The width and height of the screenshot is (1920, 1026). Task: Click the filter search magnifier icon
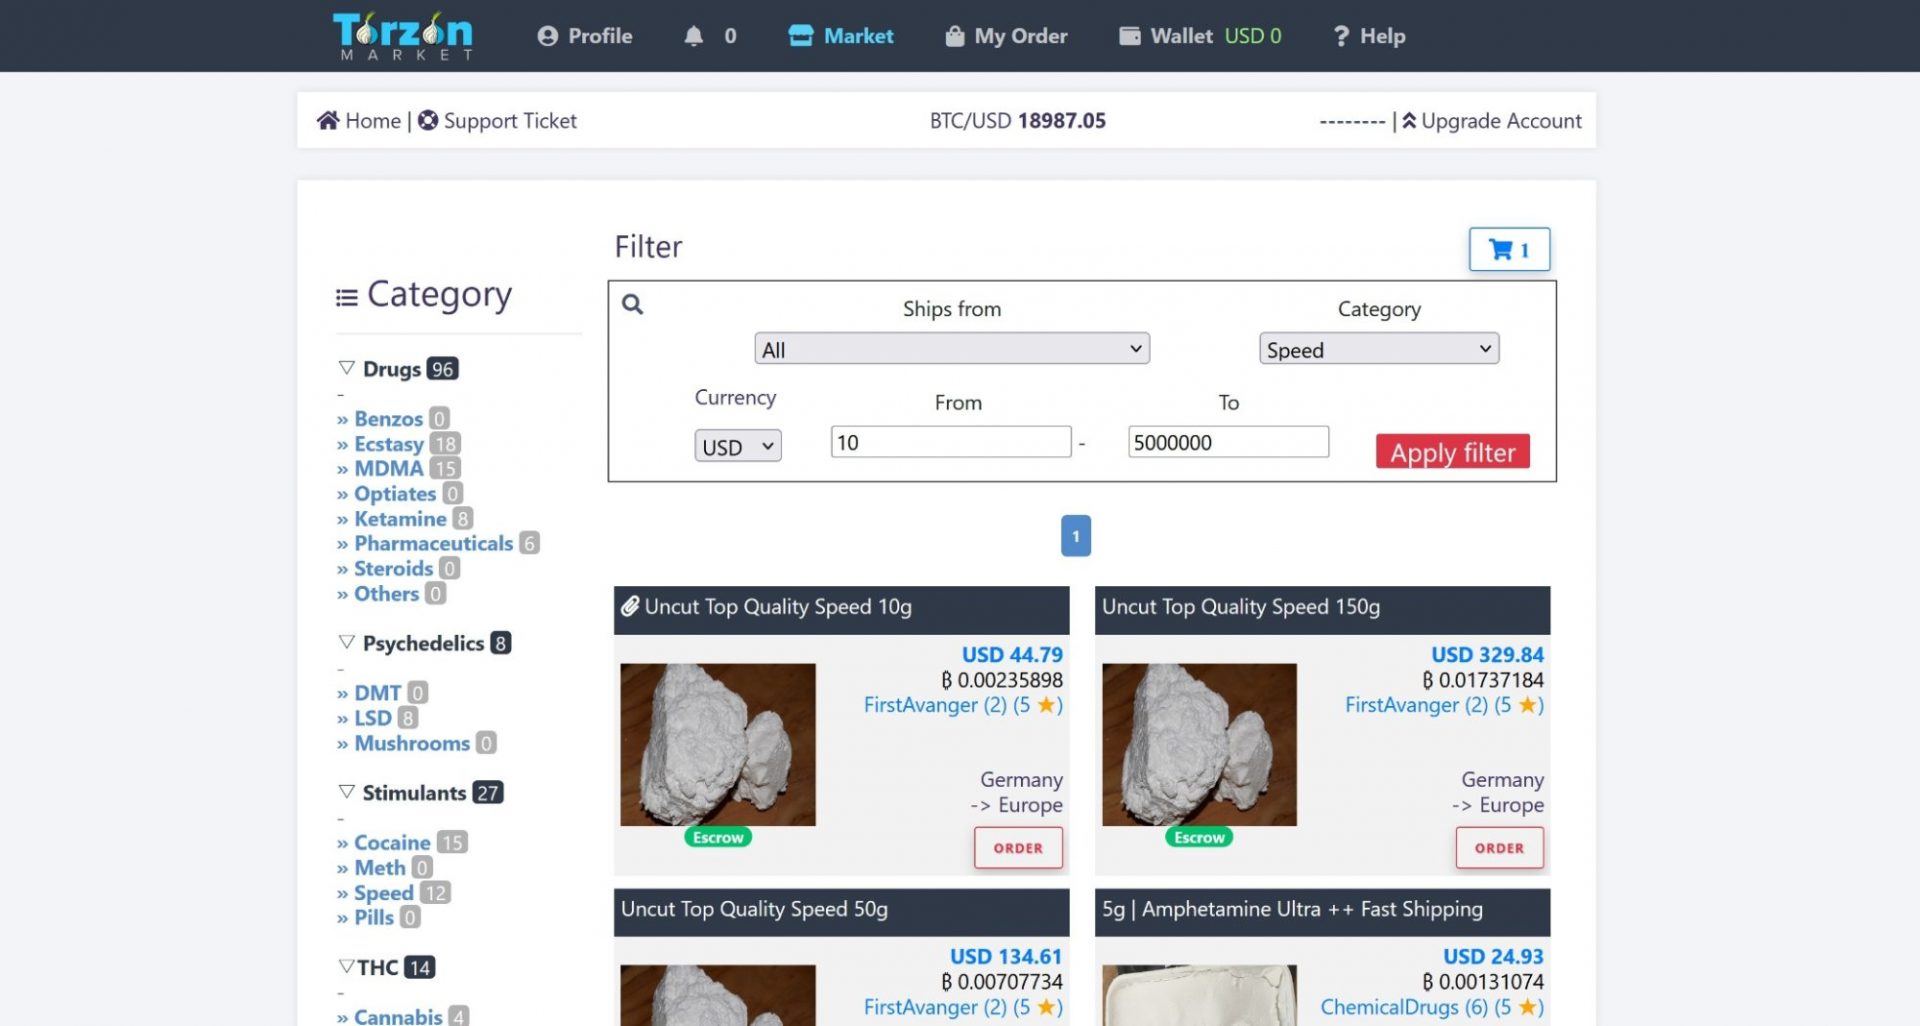tap(632, 304)
